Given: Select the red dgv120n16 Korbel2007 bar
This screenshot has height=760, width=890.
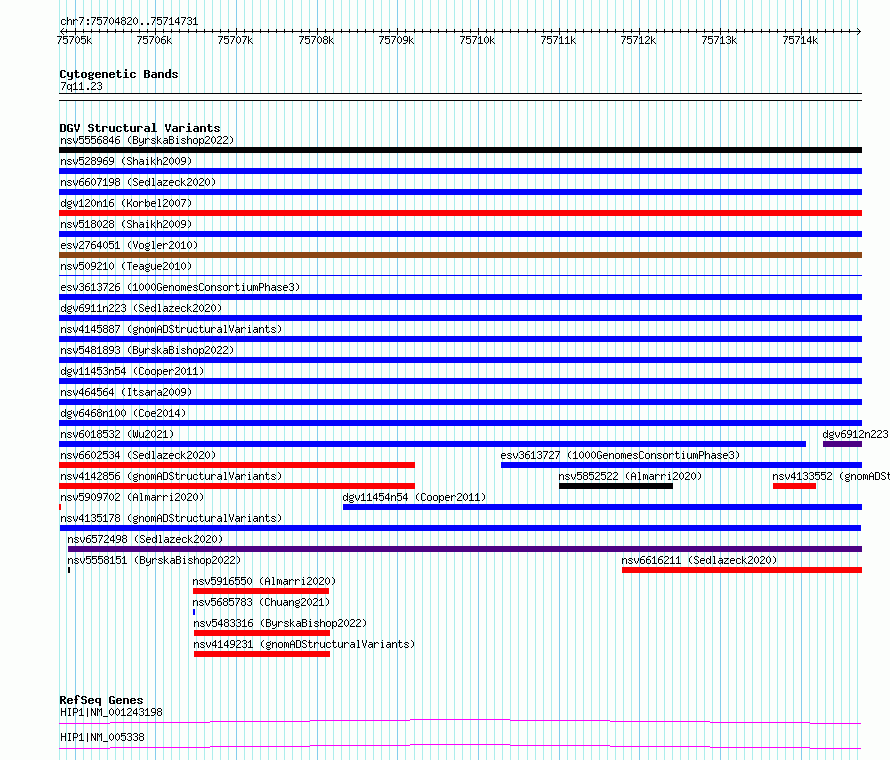Looking at the screenshot, I should point(460,213).
